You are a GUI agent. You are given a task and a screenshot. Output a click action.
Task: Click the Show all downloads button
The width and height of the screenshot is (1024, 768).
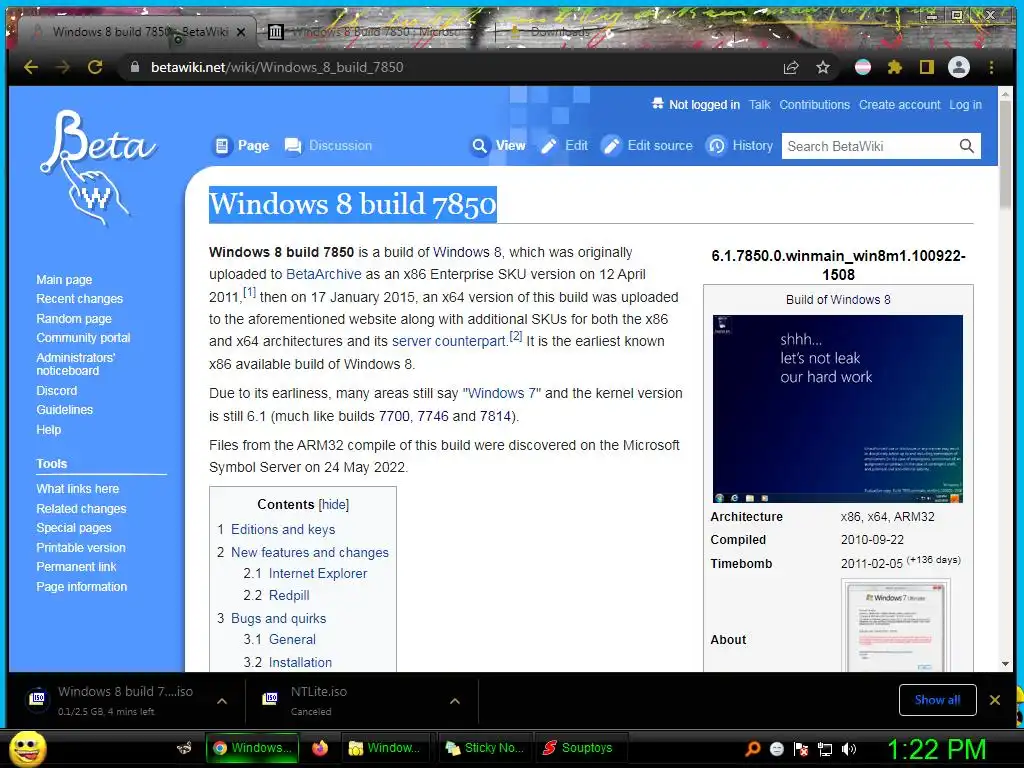pos(937,700)
